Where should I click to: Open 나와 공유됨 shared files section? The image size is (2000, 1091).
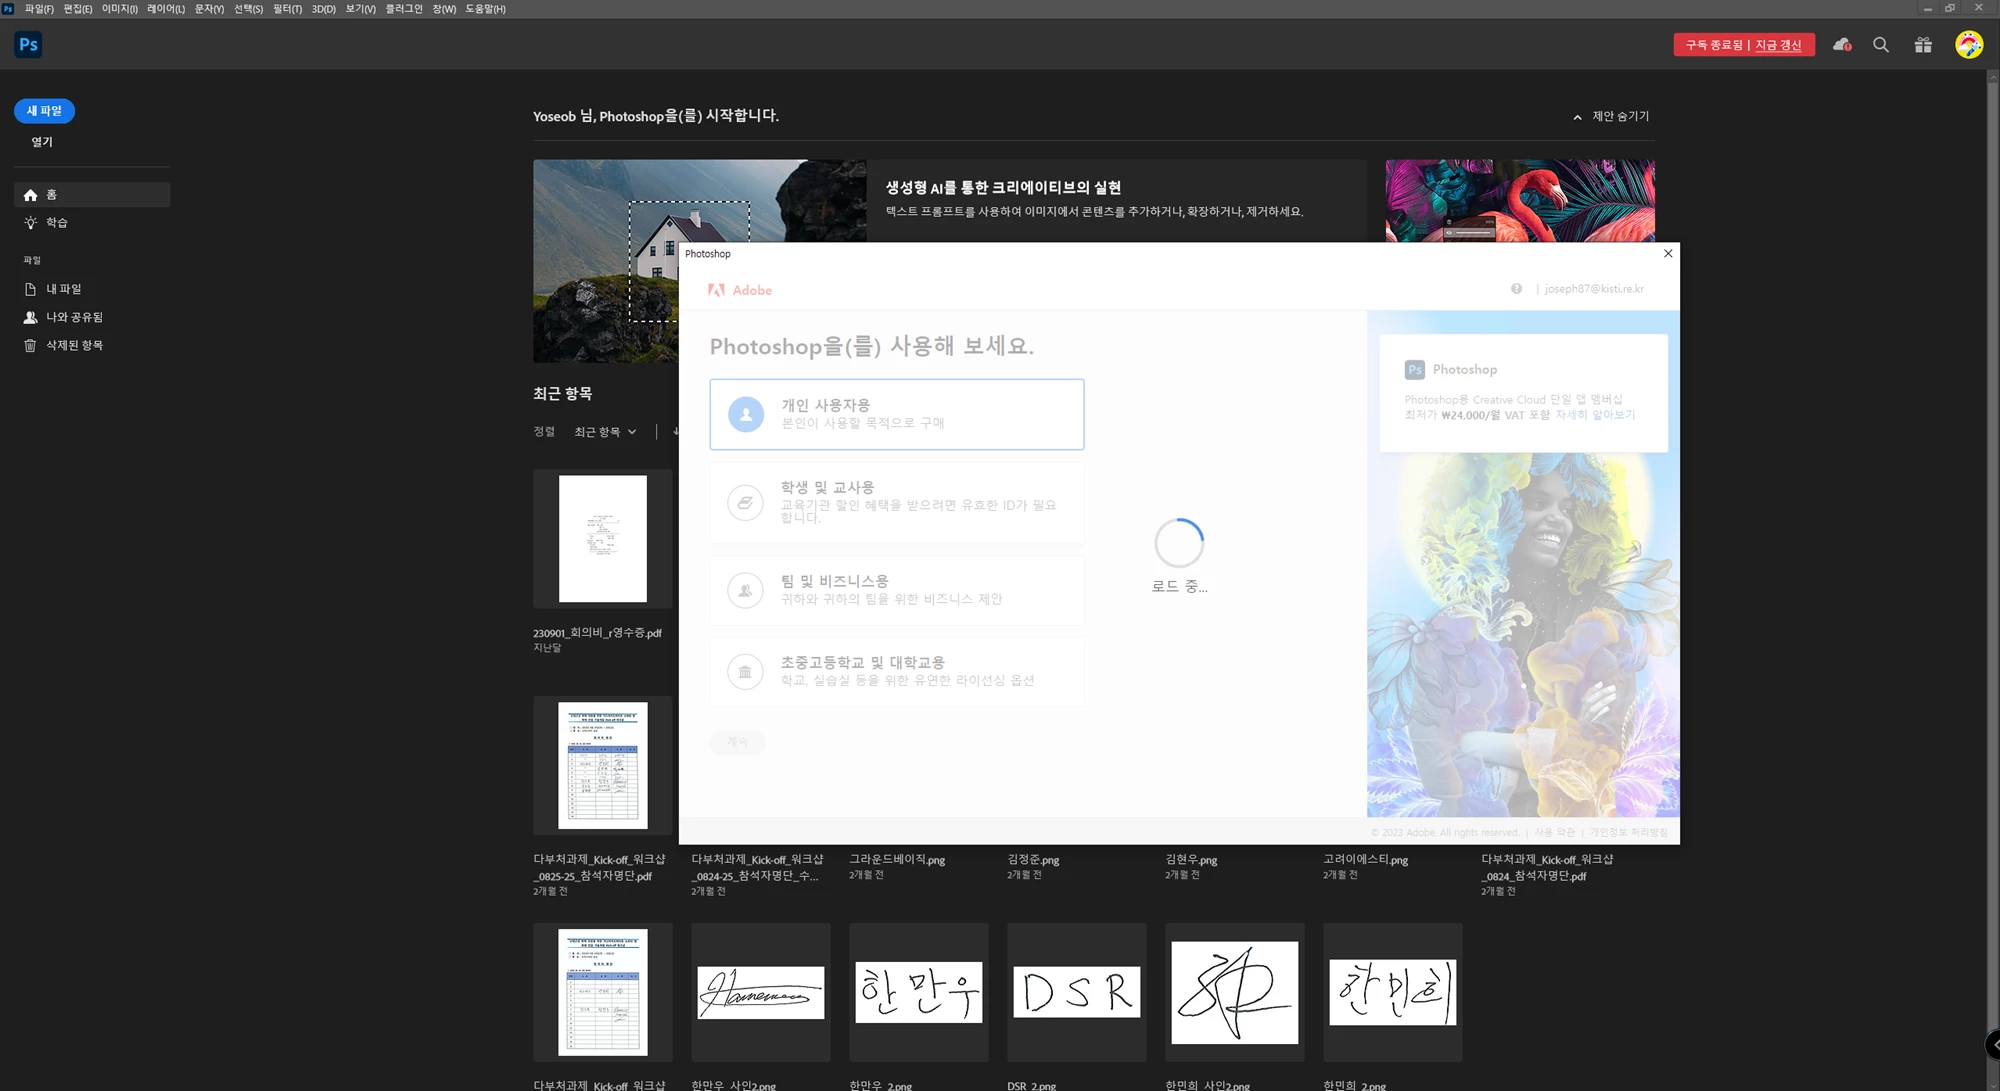tap(74, 317)
